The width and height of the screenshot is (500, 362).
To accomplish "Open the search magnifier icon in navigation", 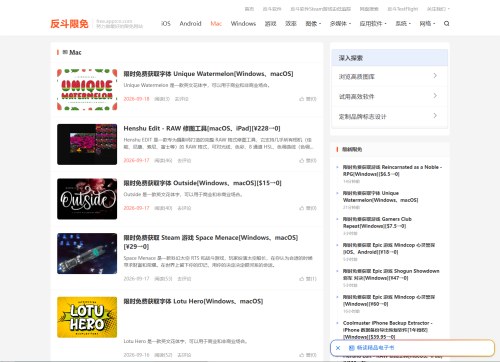I will pos(447,24).
